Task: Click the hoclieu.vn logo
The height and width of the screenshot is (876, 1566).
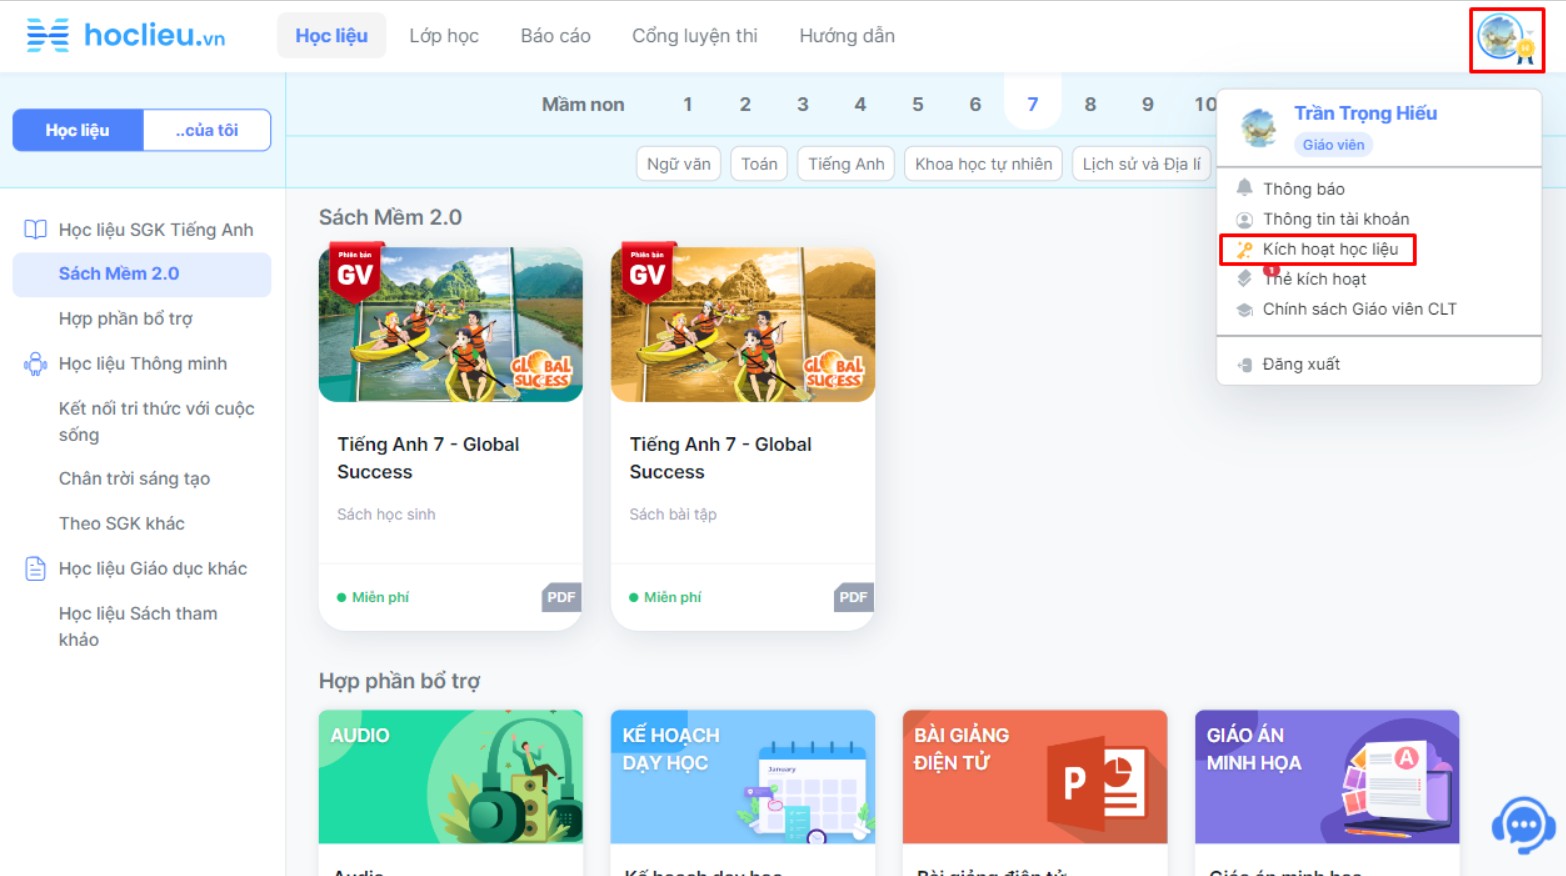Action: click(126, 35)
